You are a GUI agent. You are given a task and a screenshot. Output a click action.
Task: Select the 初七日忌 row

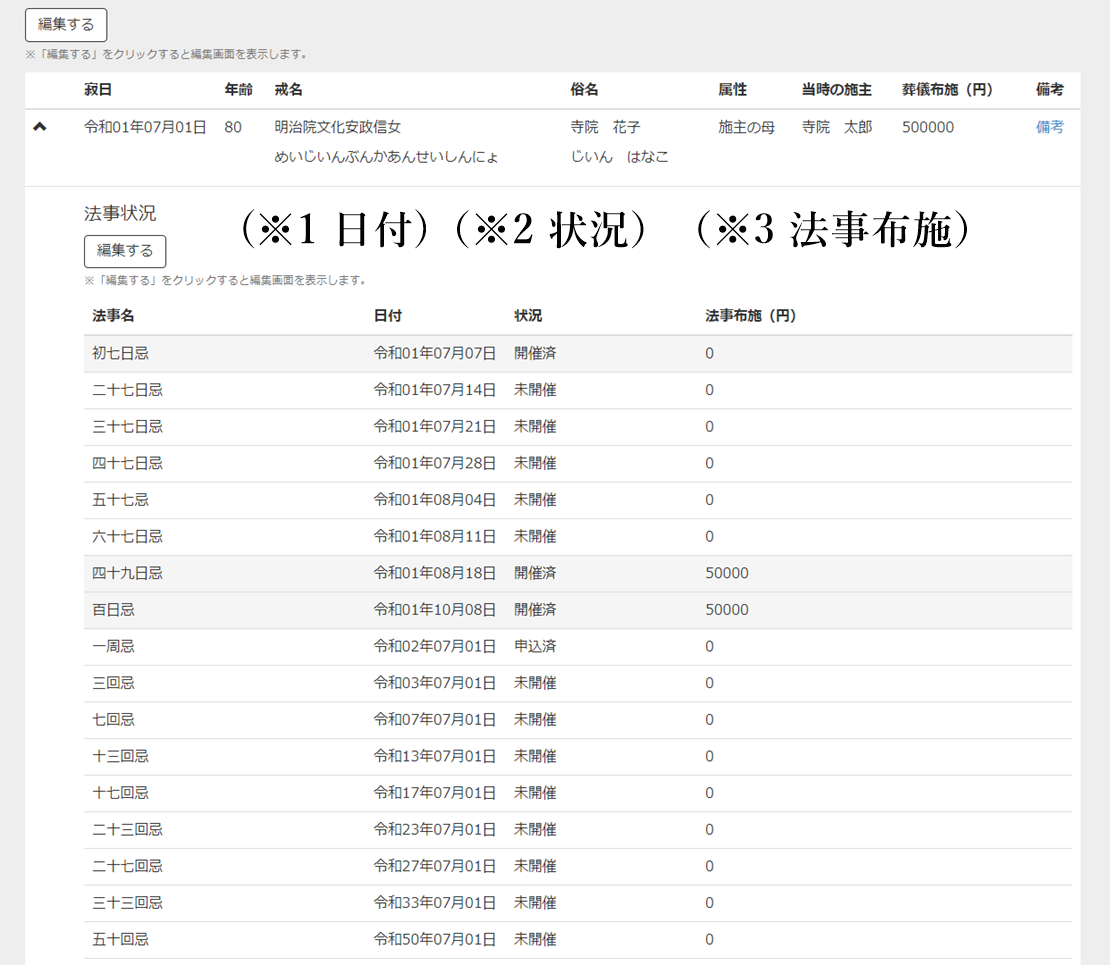tap(120, 353)
